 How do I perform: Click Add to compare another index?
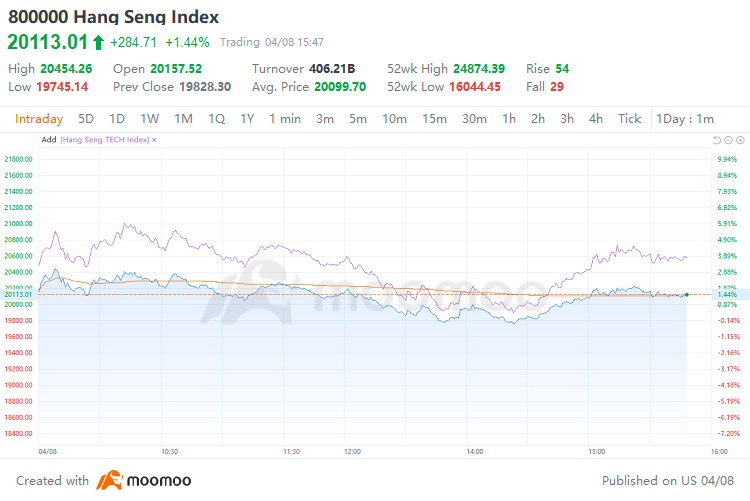point(48,140)
